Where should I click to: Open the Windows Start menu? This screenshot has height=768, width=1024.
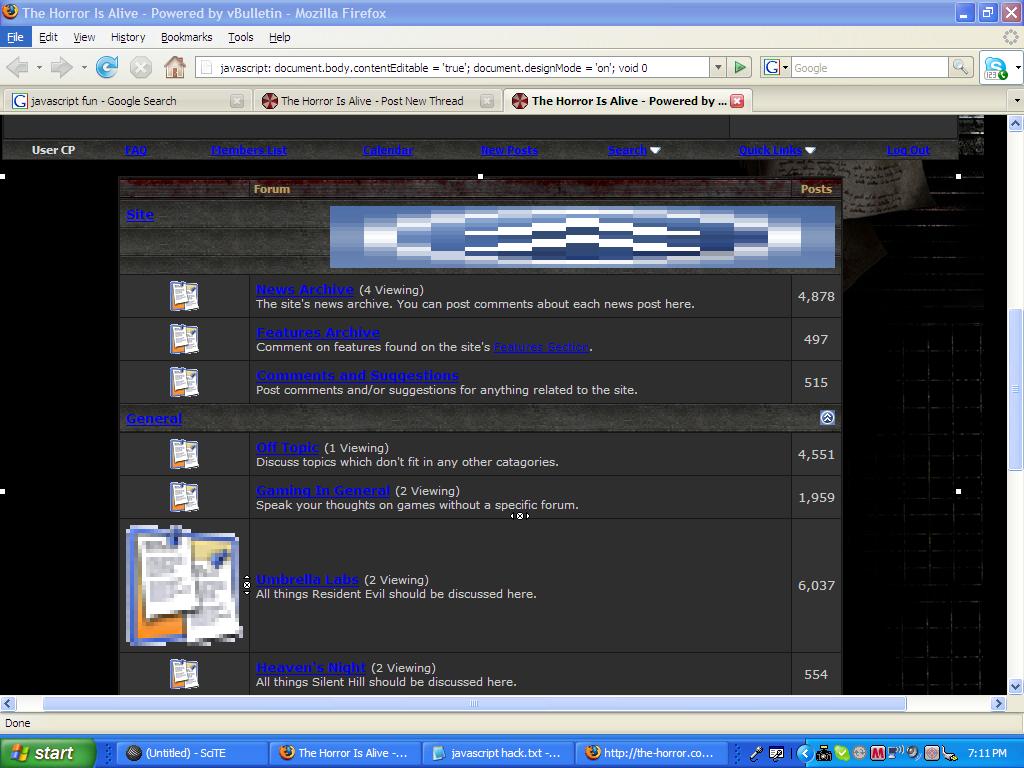[x=47, y=753]
